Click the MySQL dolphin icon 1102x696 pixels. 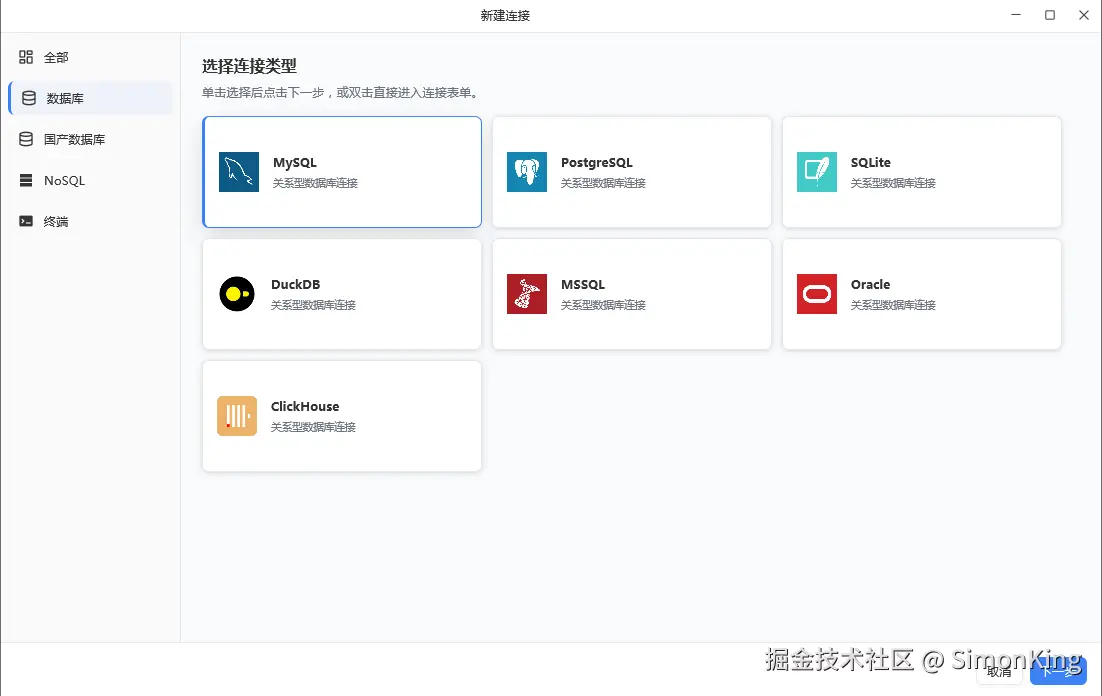pyautogui.click(x=239, y=172)
